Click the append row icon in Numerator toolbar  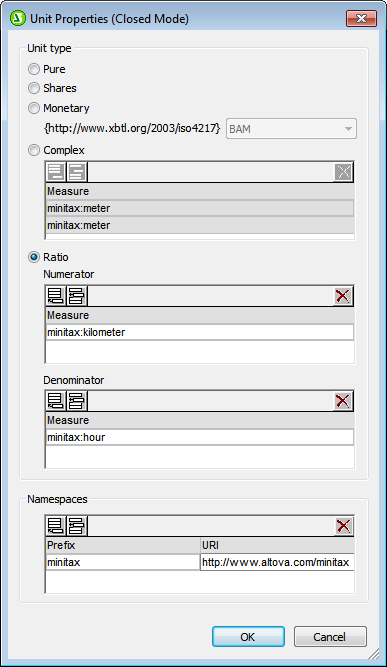coord(56,296)
